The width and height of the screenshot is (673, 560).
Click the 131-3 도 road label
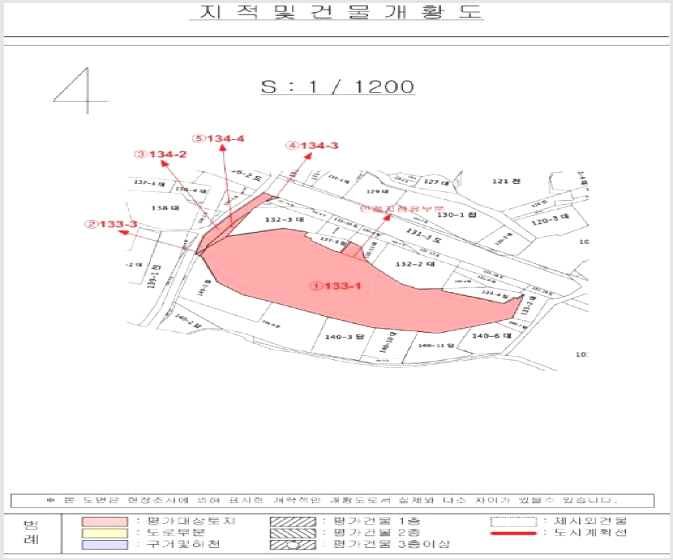tap(423, 236)
